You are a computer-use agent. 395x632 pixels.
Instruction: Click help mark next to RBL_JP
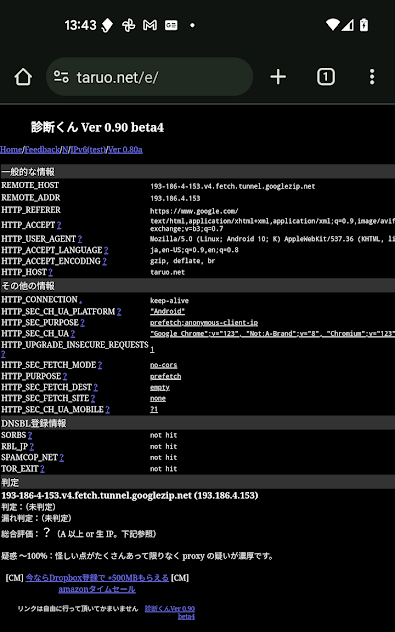[31, 447]
